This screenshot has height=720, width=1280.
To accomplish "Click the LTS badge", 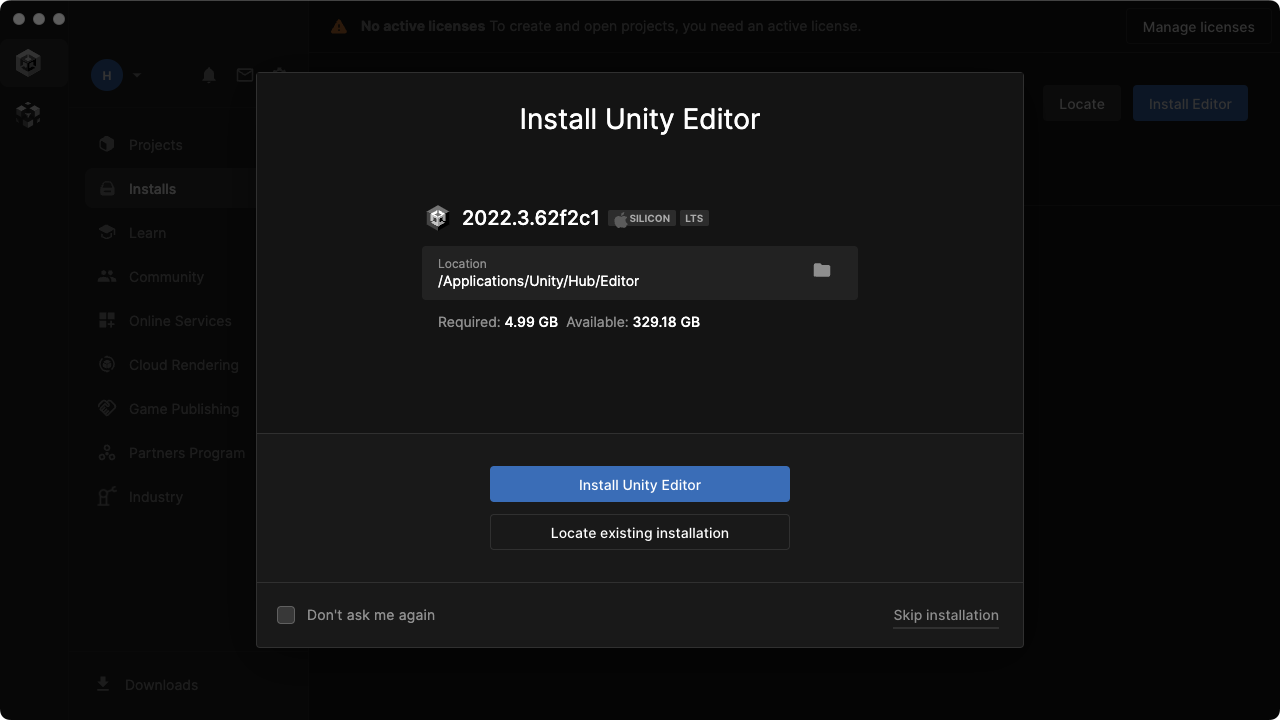I will pos(694,218).
